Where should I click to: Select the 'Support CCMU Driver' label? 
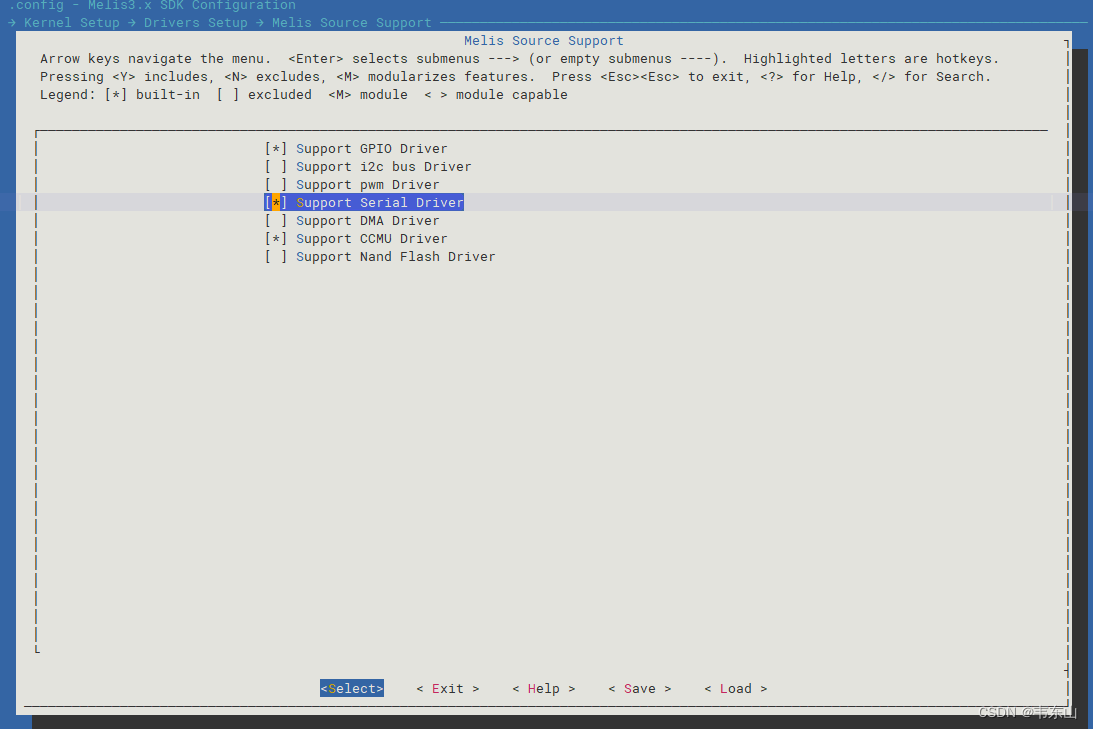tap(372, 239)
